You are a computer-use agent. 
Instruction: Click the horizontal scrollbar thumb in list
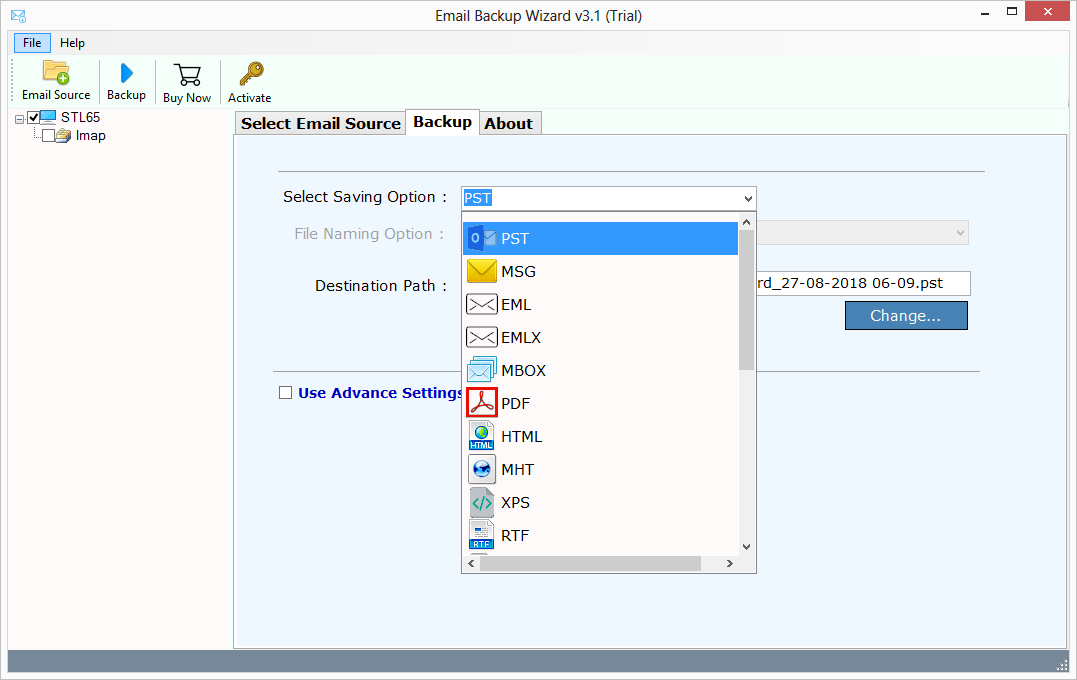[x=590, y=563]
